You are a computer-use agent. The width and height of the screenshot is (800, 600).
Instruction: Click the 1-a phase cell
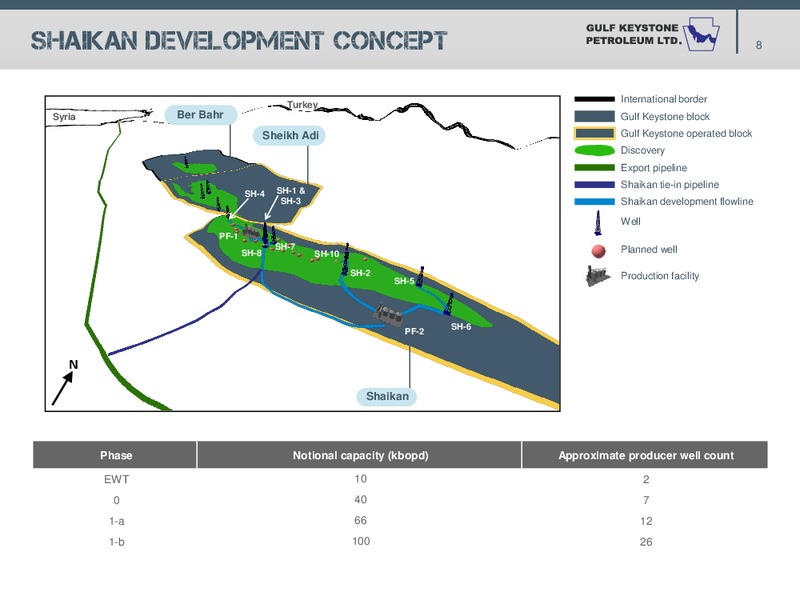[116, 521]
